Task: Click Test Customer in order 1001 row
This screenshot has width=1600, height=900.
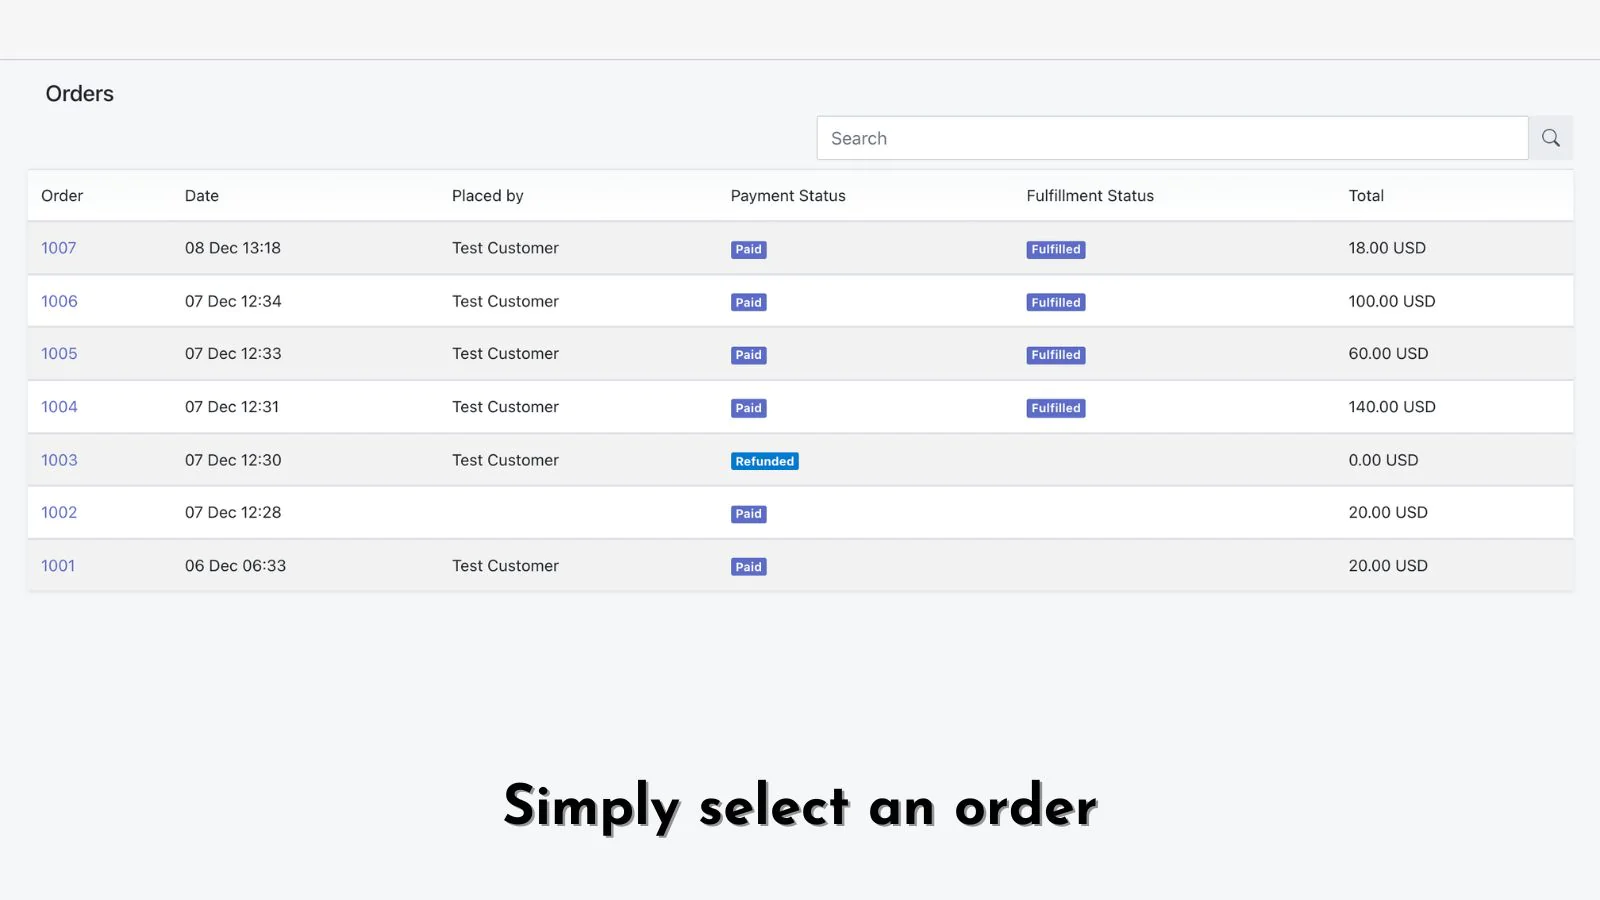Action: (505, 566)
